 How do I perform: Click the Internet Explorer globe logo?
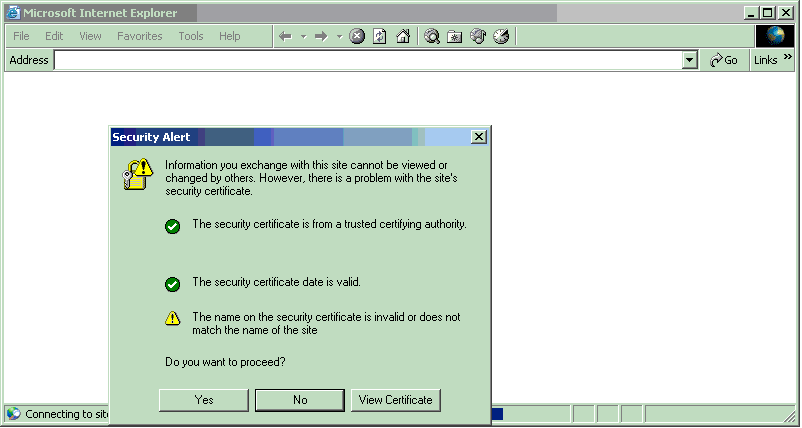click(775, 36)
